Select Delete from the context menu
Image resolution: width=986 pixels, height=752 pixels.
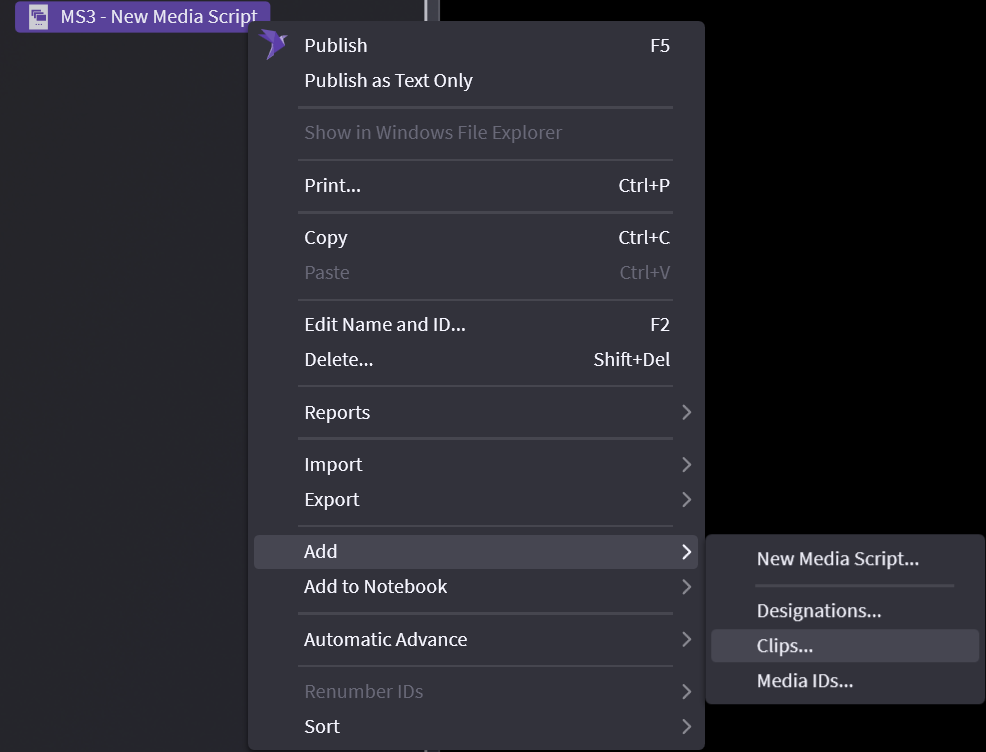pyautogui.click(x=338, y=360)
